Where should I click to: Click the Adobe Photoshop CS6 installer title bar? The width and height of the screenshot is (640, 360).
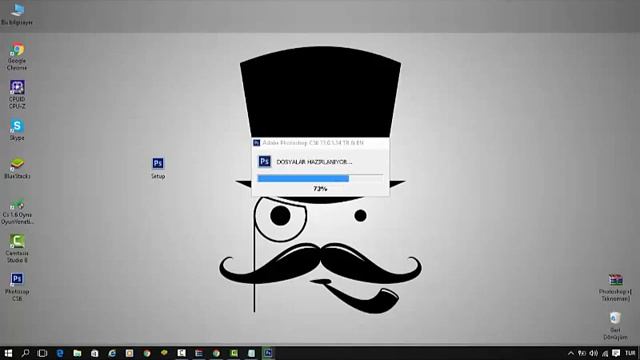[320, 142]
